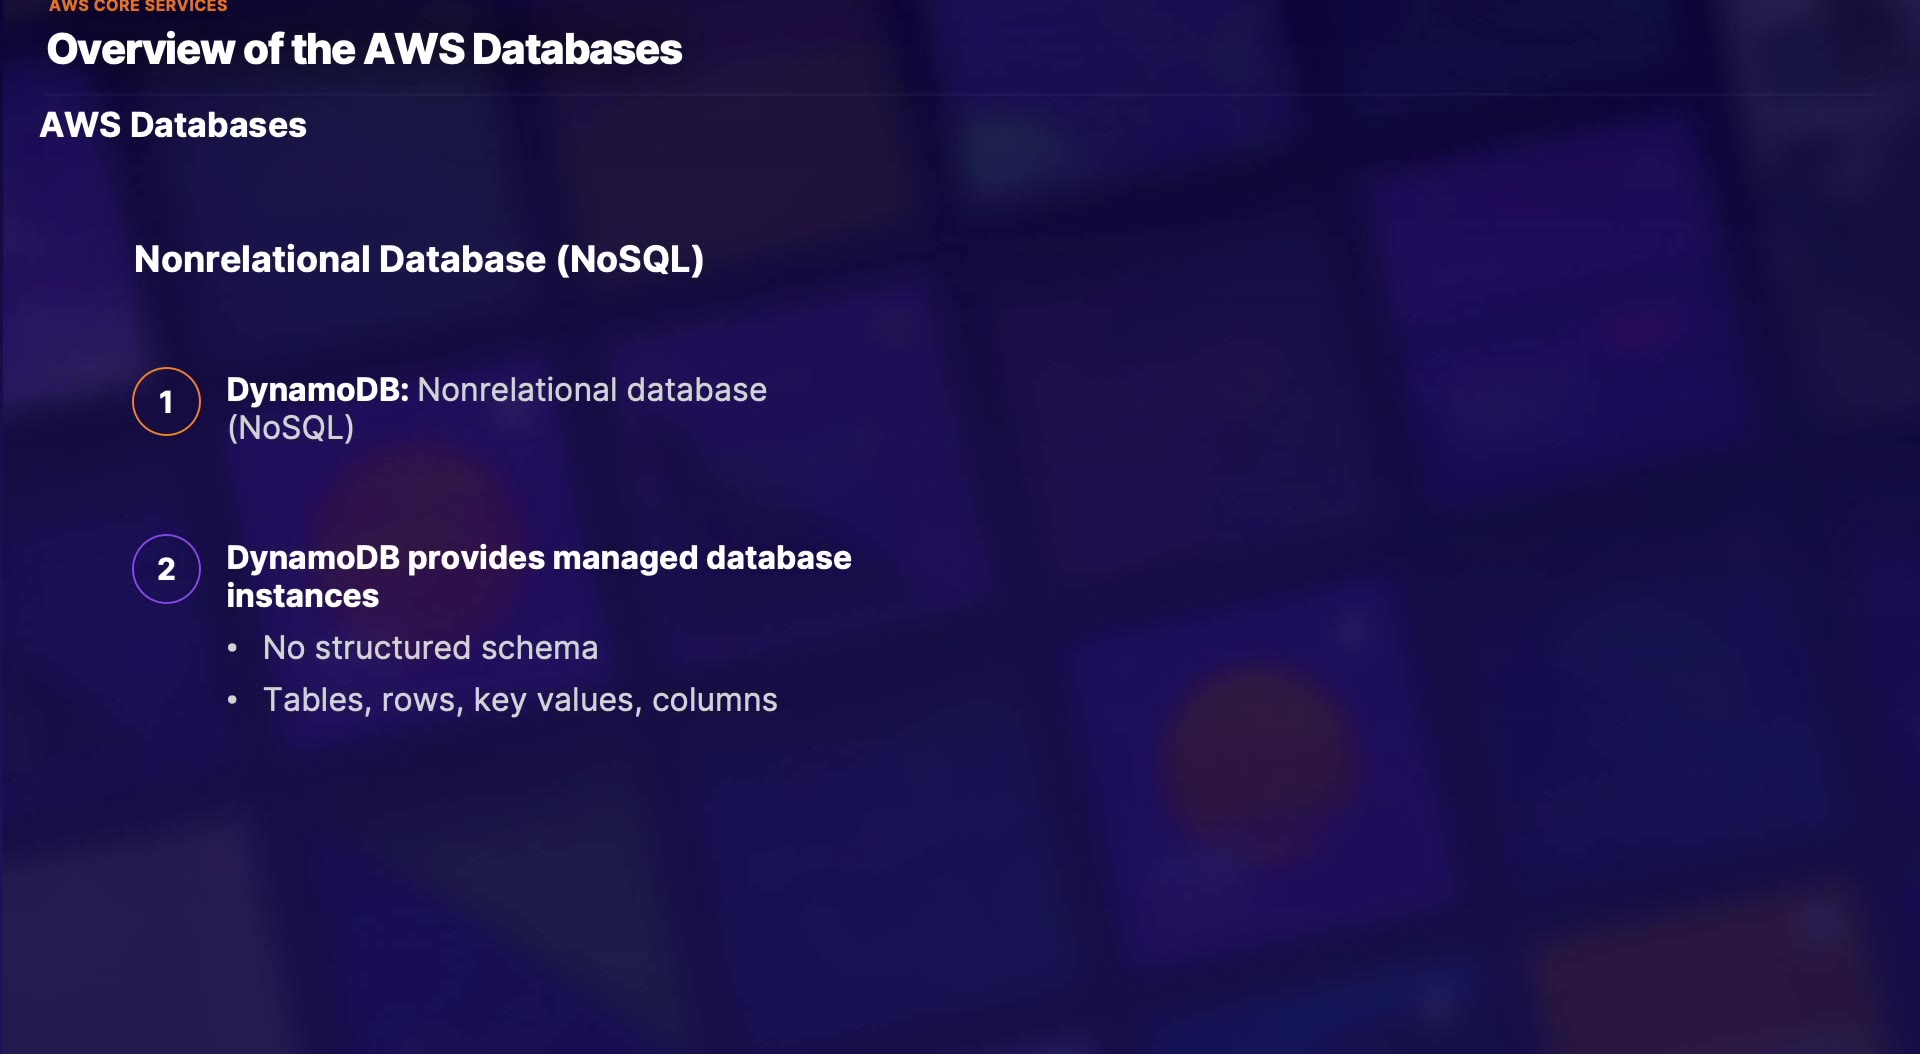Click the "(NoSQL)" text under item 1

(x=290, y=428)
